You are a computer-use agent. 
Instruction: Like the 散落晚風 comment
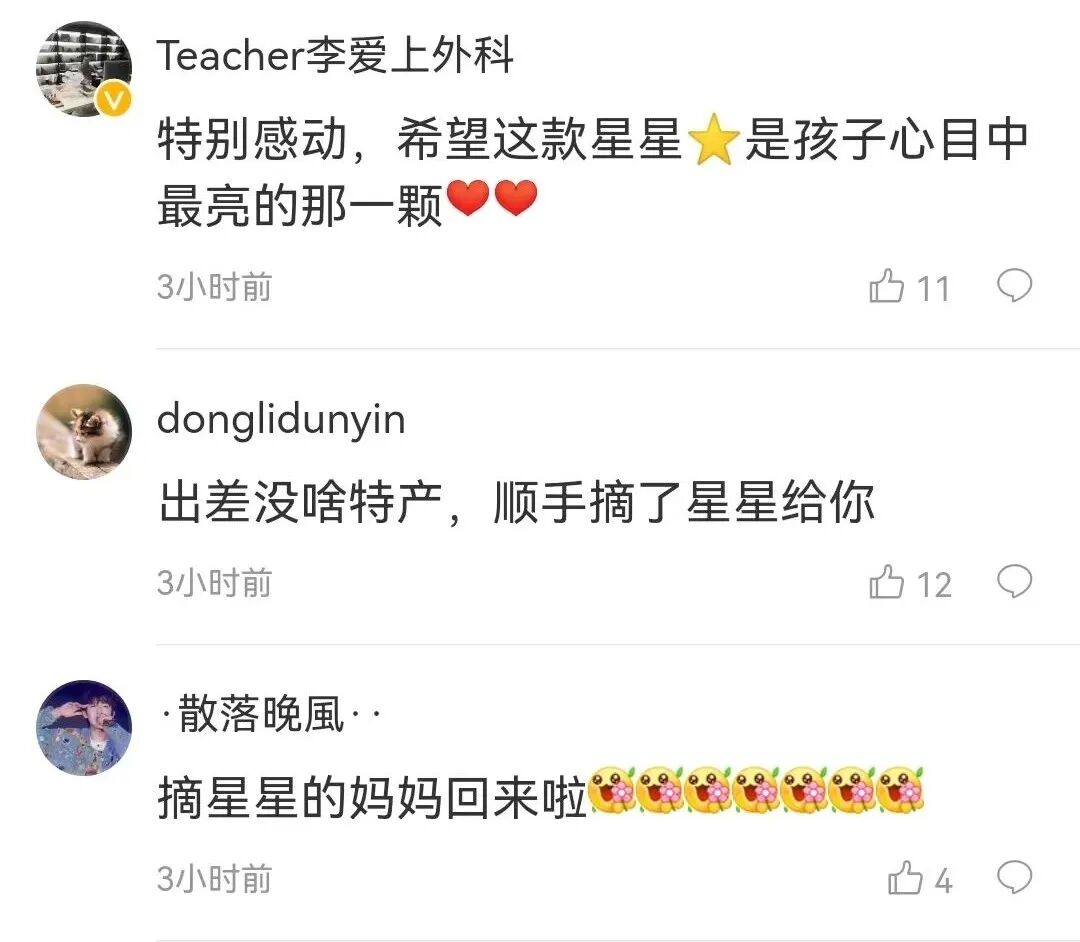(905, 879)
